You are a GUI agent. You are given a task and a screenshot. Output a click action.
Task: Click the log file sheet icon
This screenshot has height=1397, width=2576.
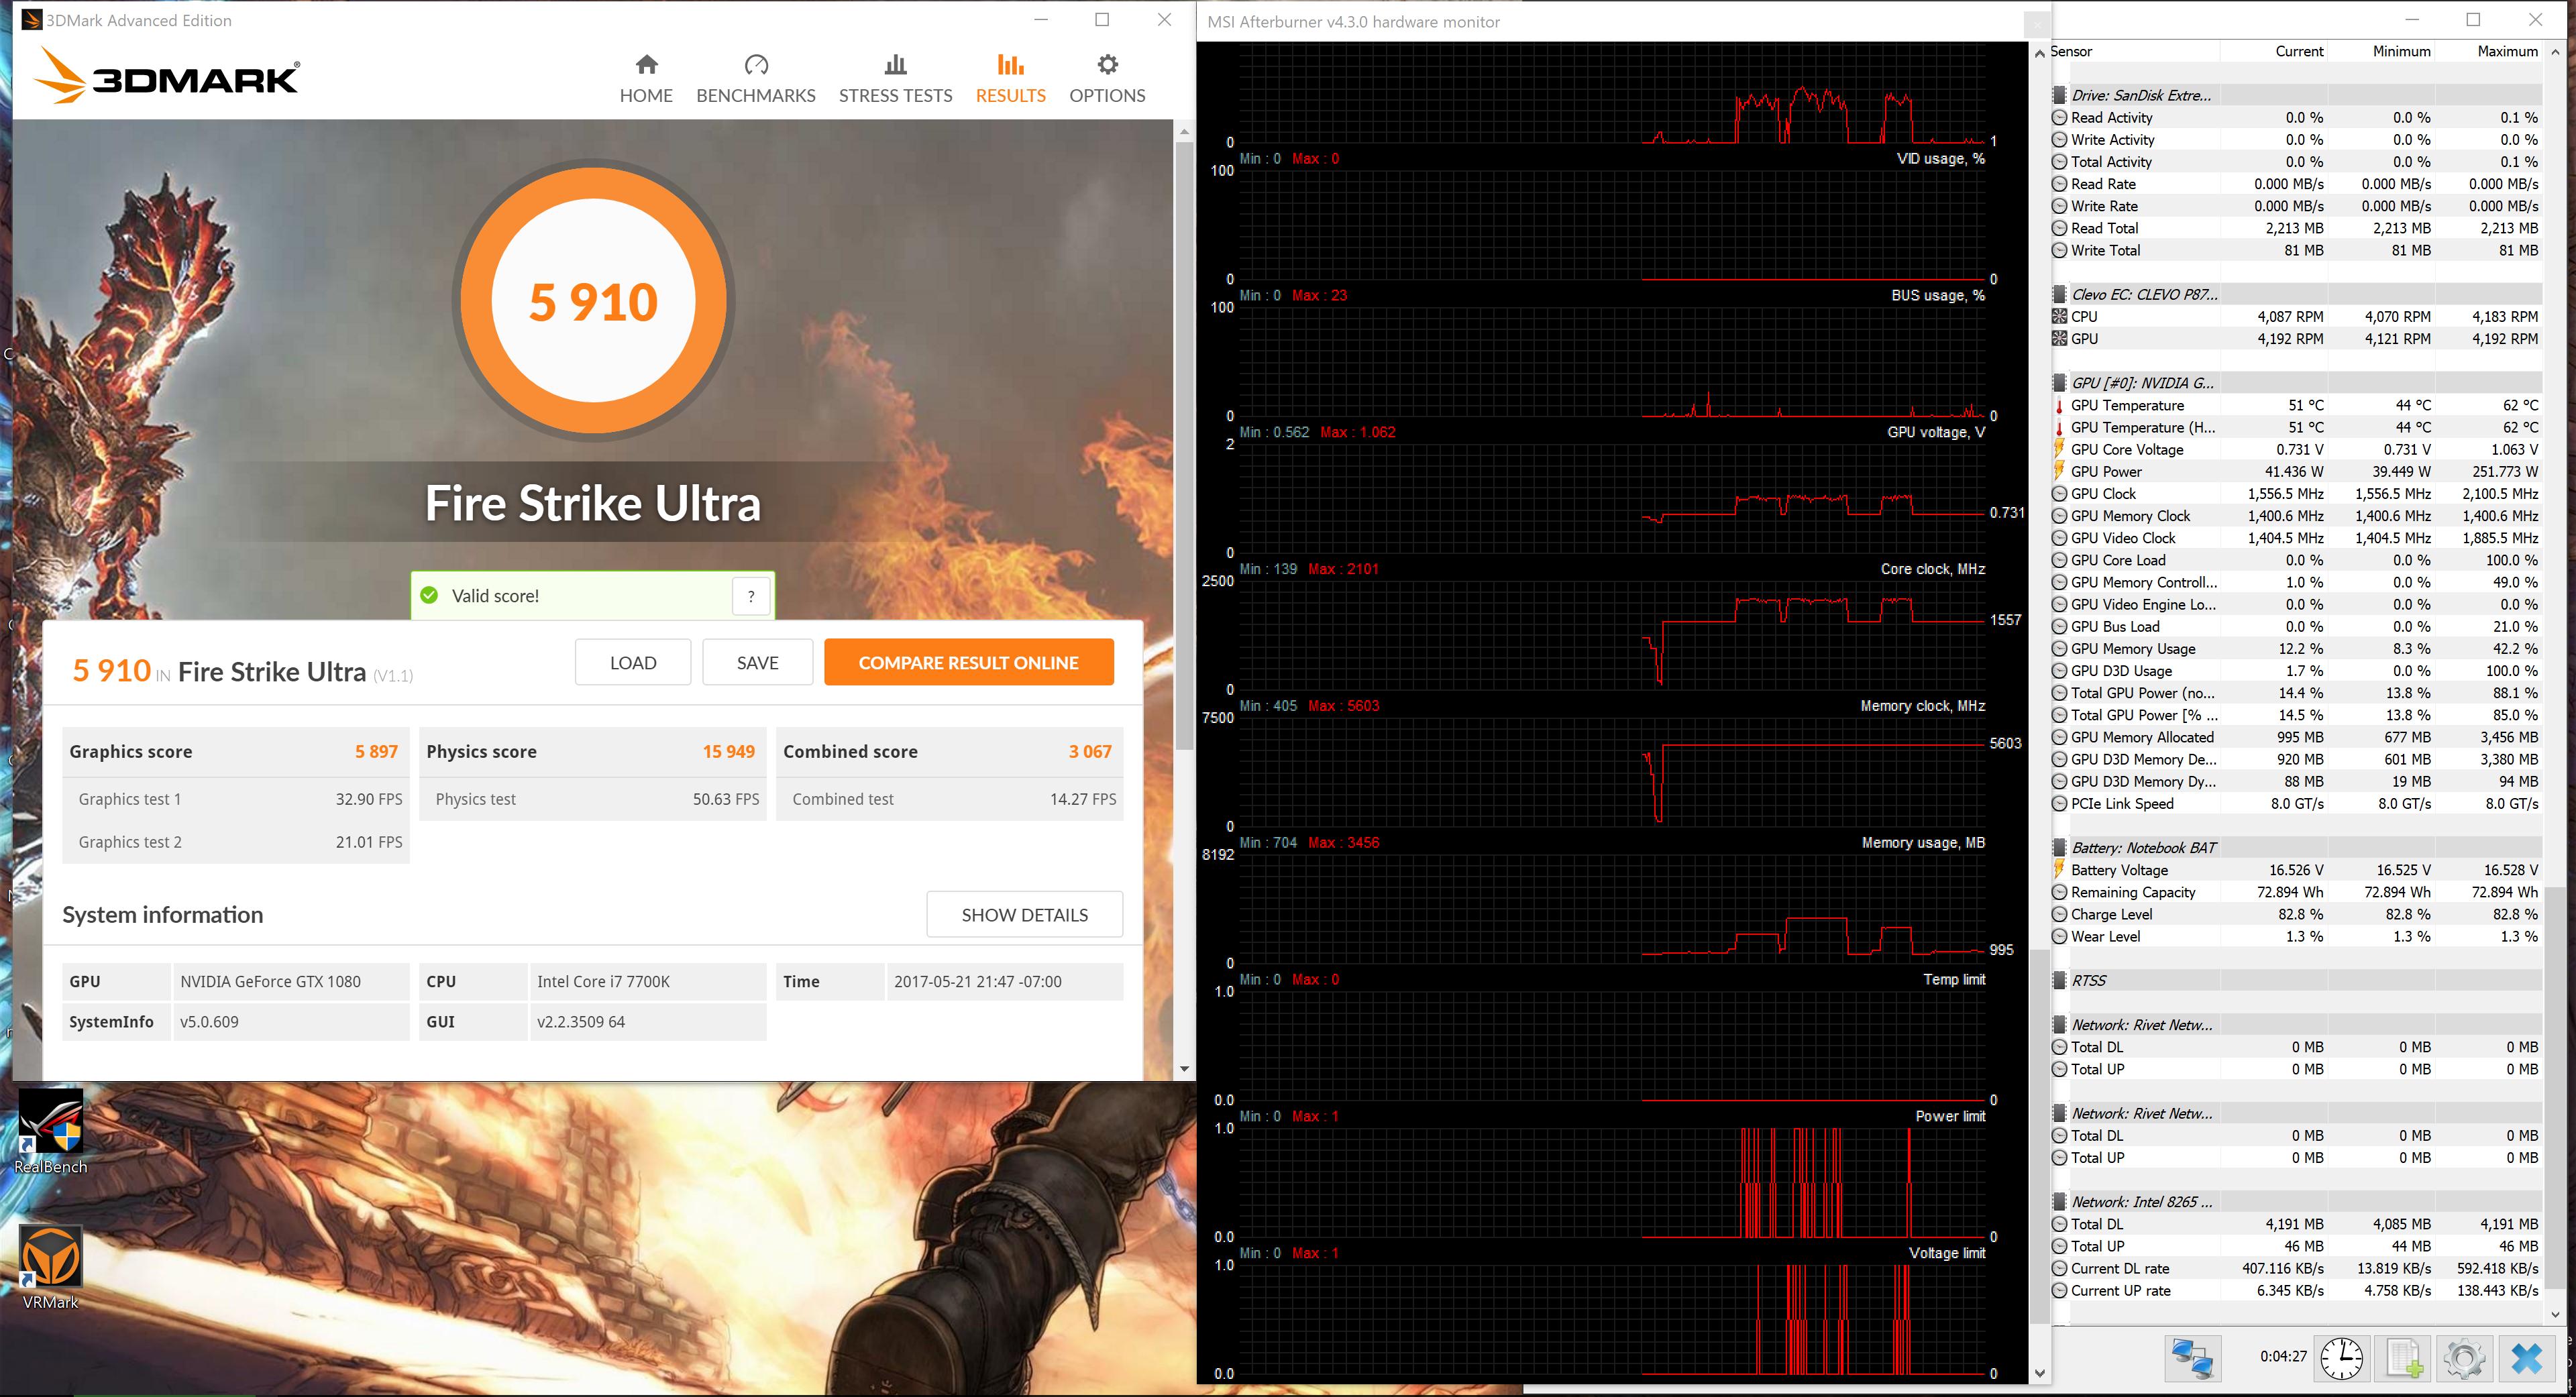[x=2404, y=1358]
